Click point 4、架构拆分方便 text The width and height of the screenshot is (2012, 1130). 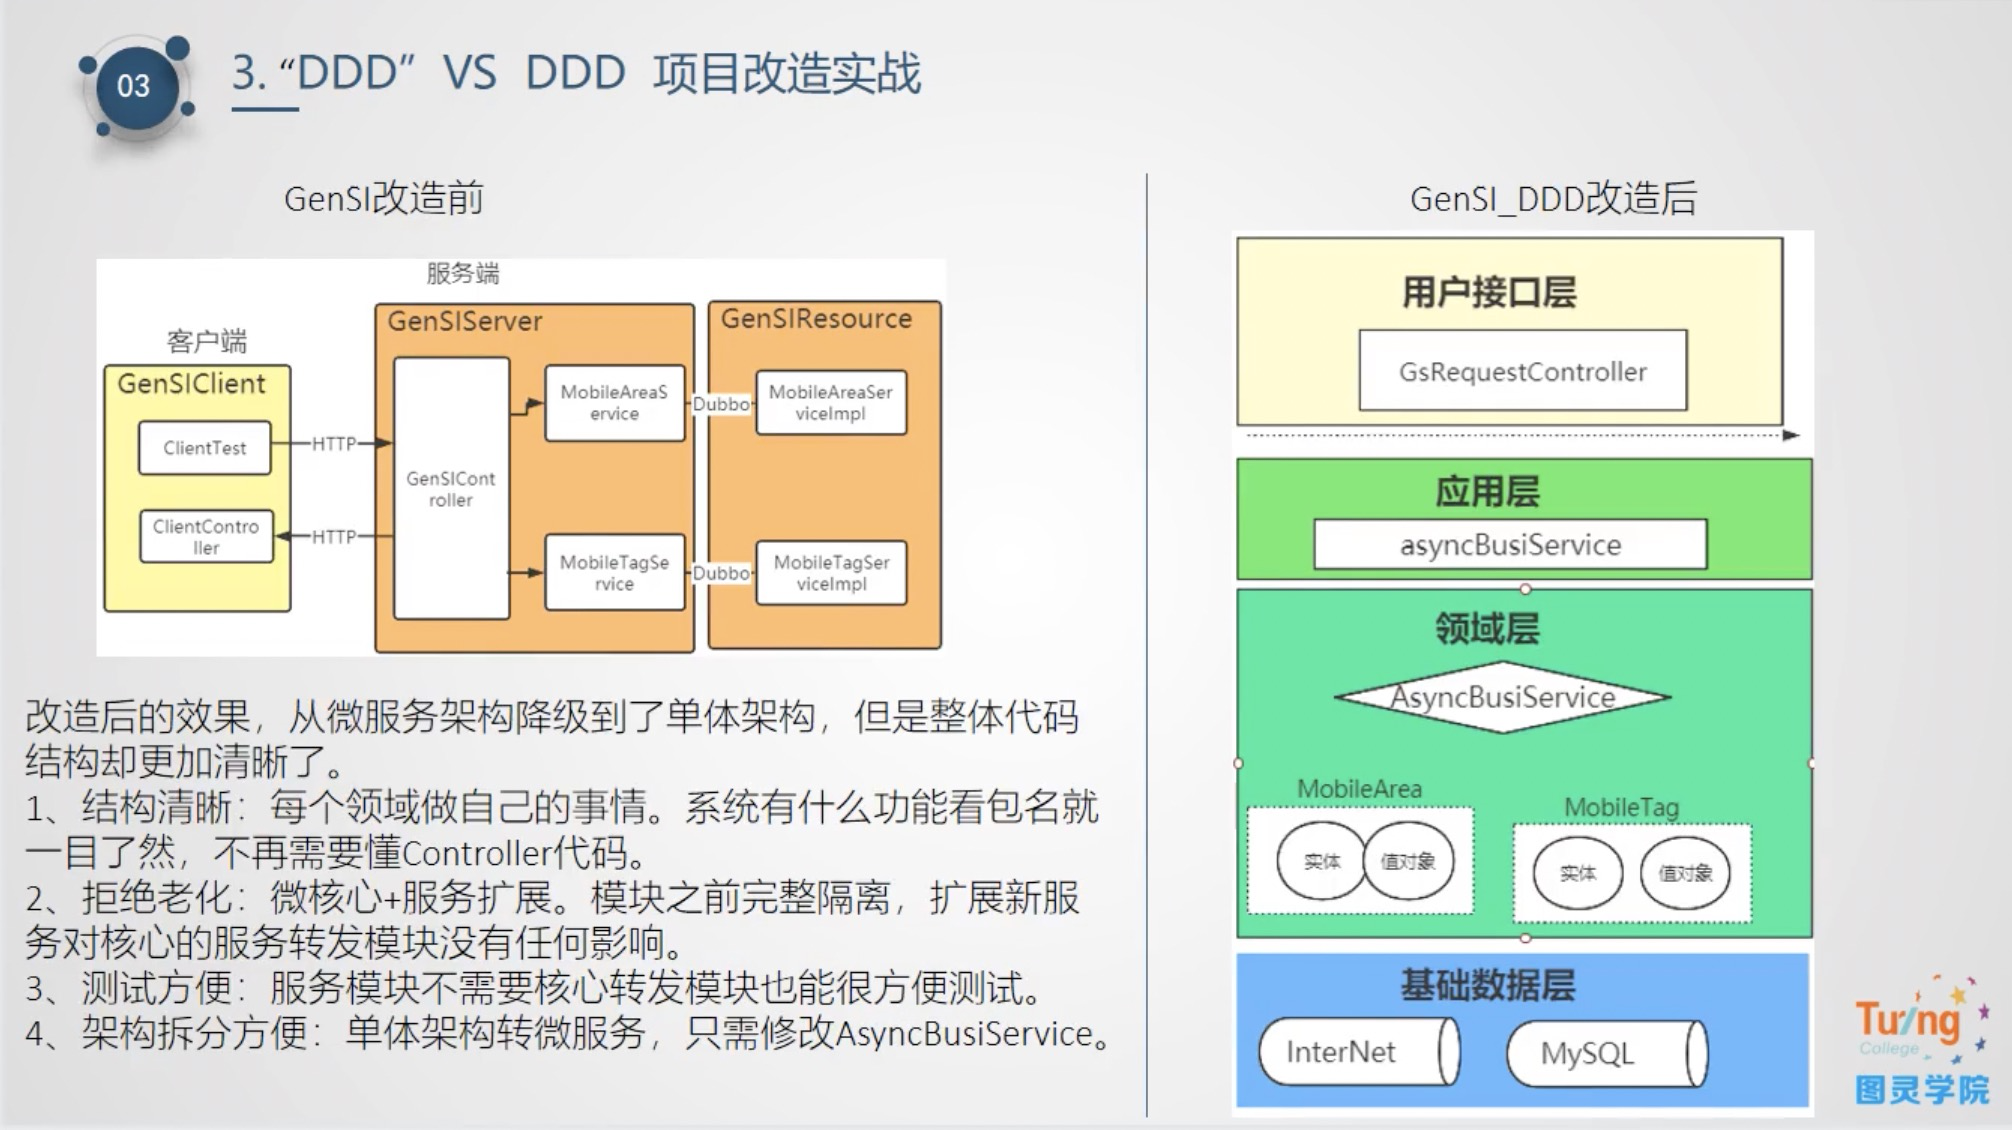569,1033
